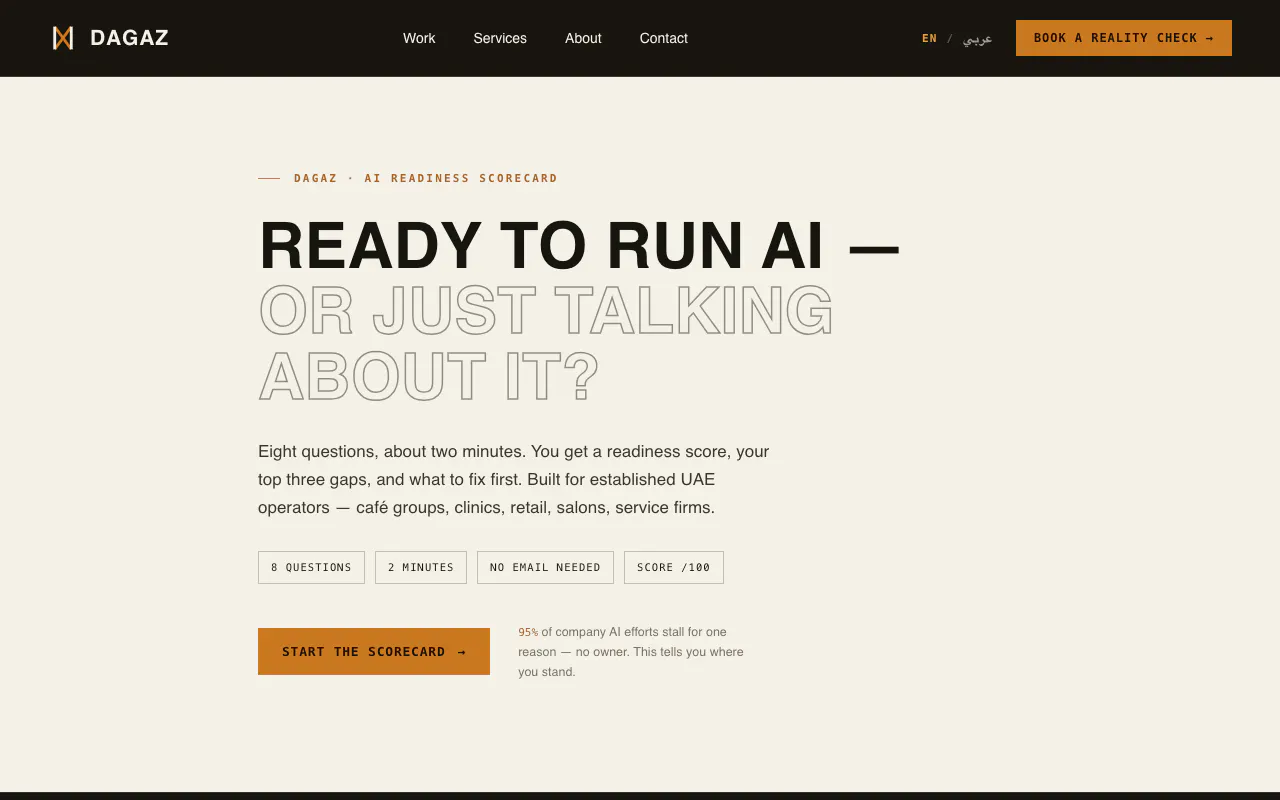Go to the Services page

pos(500,38)
